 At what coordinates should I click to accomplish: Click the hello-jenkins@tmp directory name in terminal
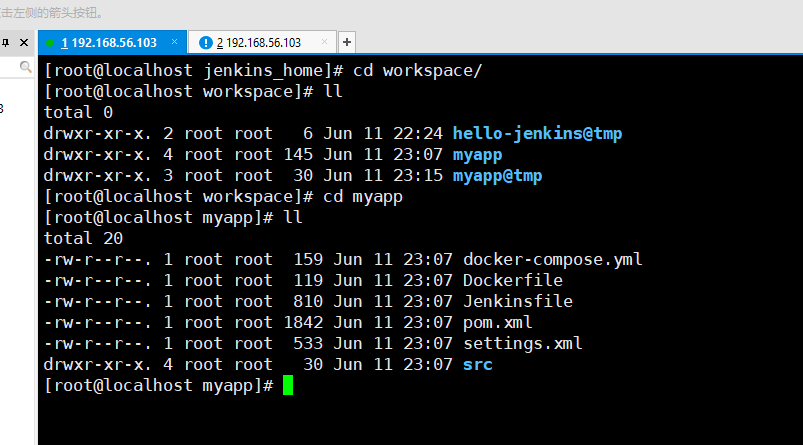pyautogui.click(x=537, y=134)
